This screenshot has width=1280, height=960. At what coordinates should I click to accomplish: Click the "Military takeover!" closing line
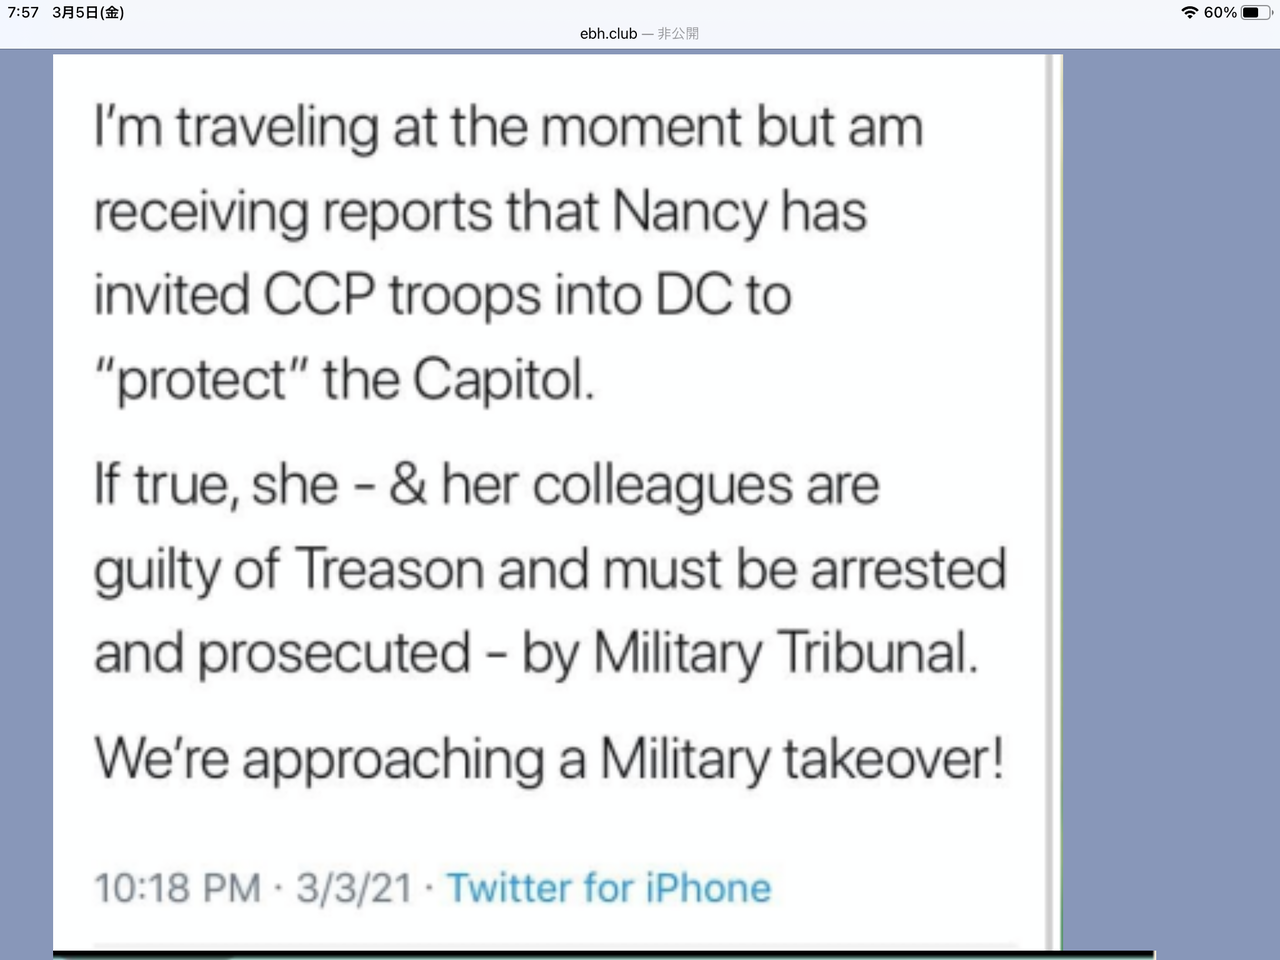click(802, 759)
